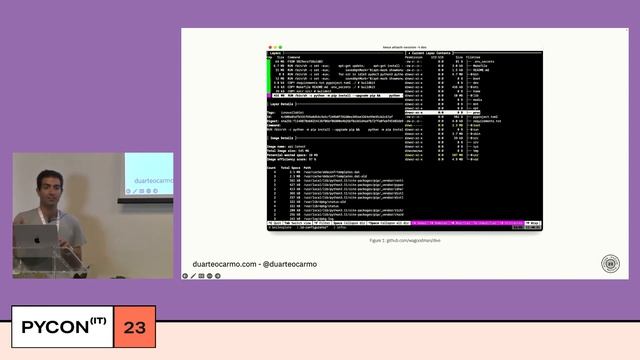Select the highlighted pip install layer row

pos(337,96)
